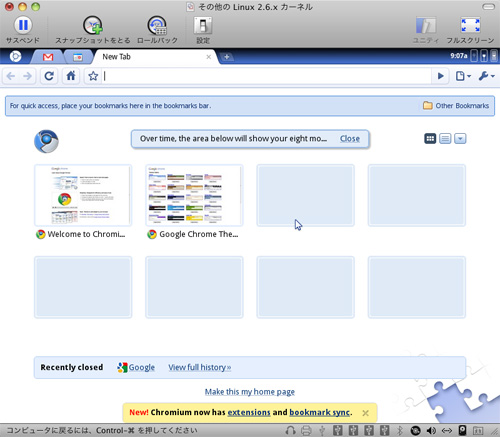Go to the home page icon
The width and height of the screenshot is (500, 437).
pos(71,76)
